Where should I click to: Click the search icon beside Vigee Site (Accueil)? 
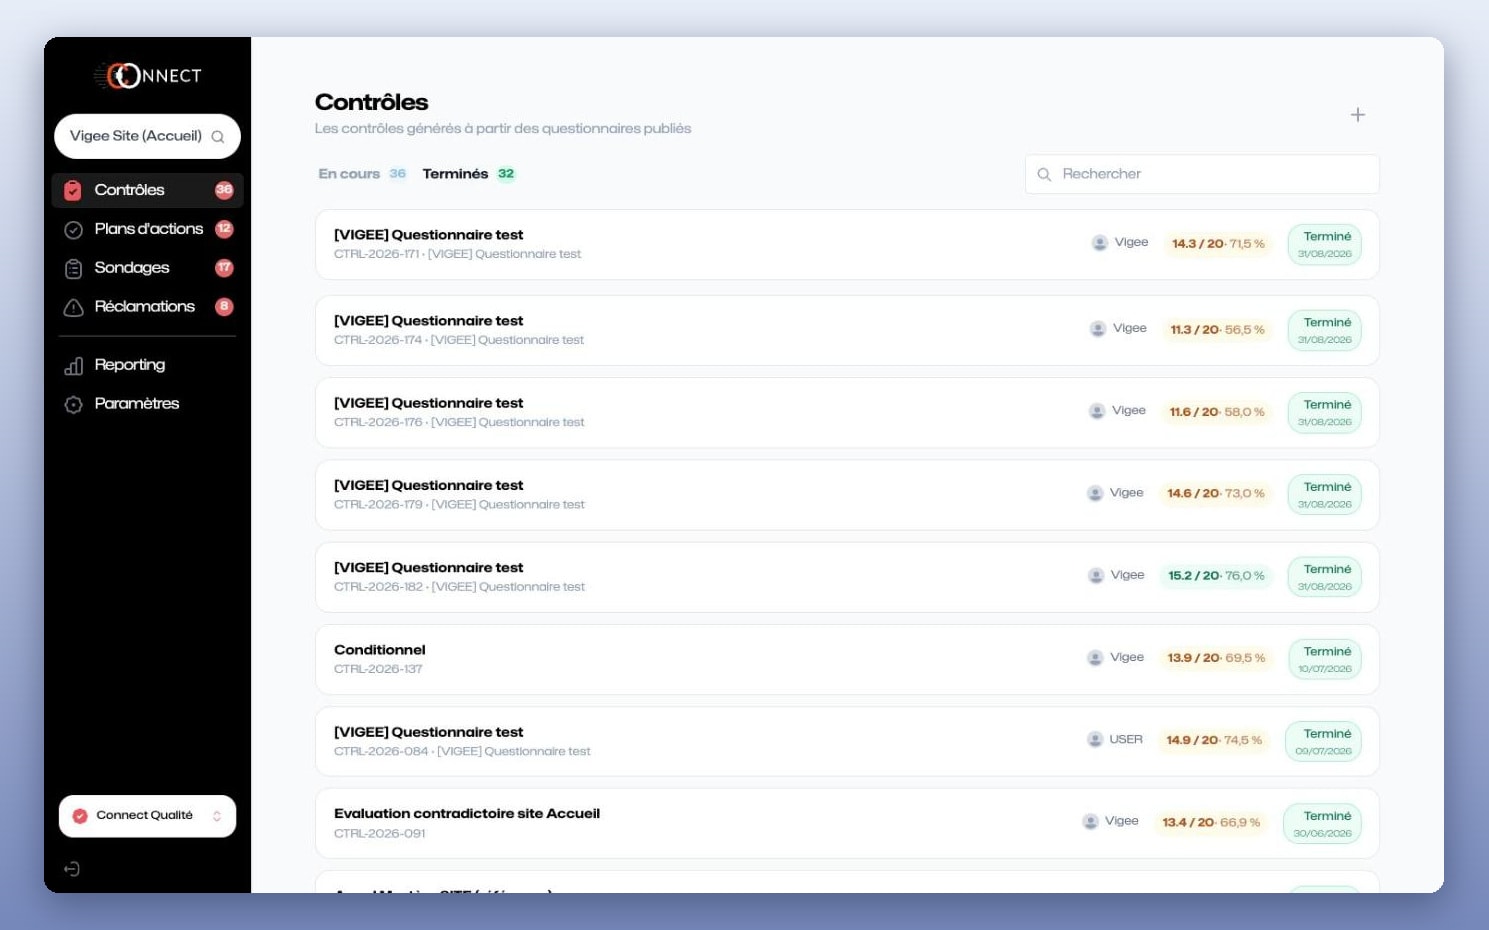point(218,137)
